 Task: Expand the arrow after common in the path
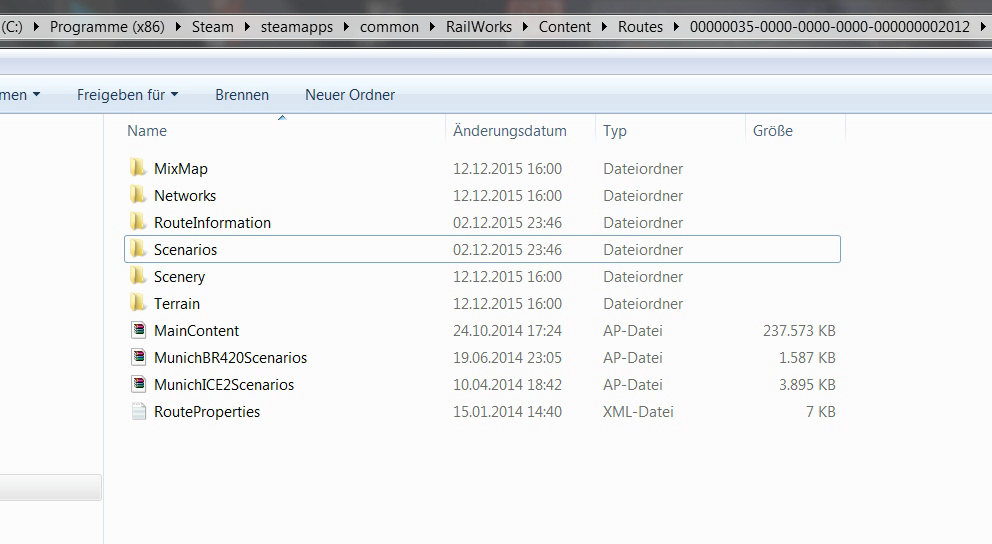coord(433,27)
